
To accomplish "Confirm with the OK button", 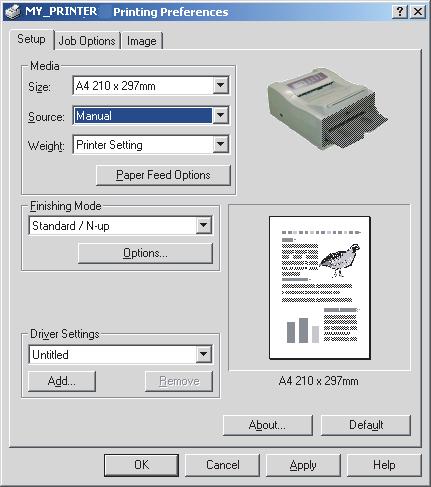I will [x=141, y=465].
